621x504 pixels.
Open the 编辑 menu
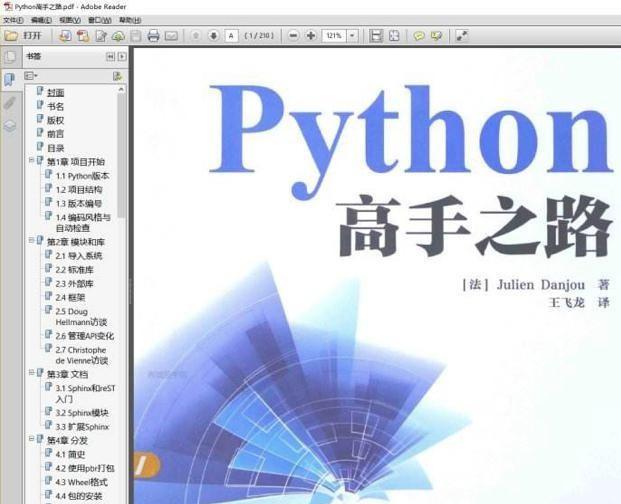(x=41, y=20)
